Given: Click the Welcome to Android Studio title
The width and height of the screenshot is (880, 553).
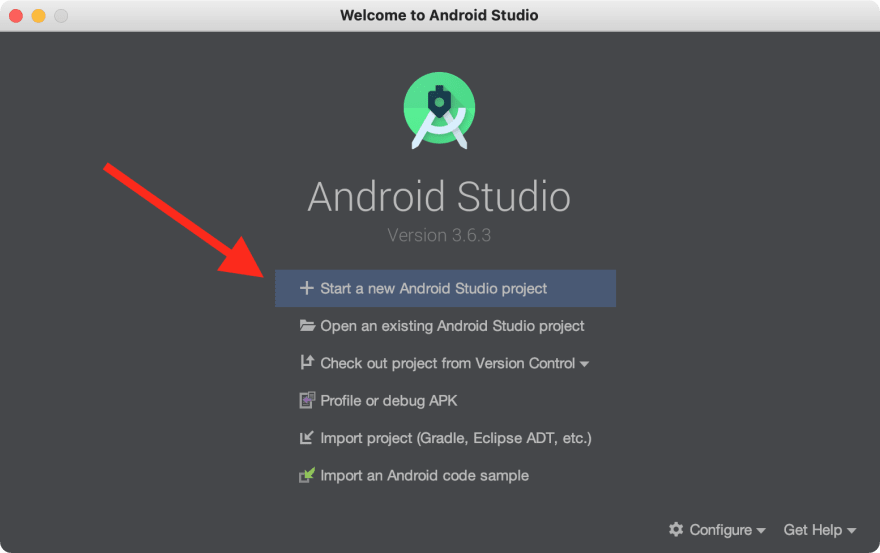Looking at the screenshot, I should click(439, 15).
